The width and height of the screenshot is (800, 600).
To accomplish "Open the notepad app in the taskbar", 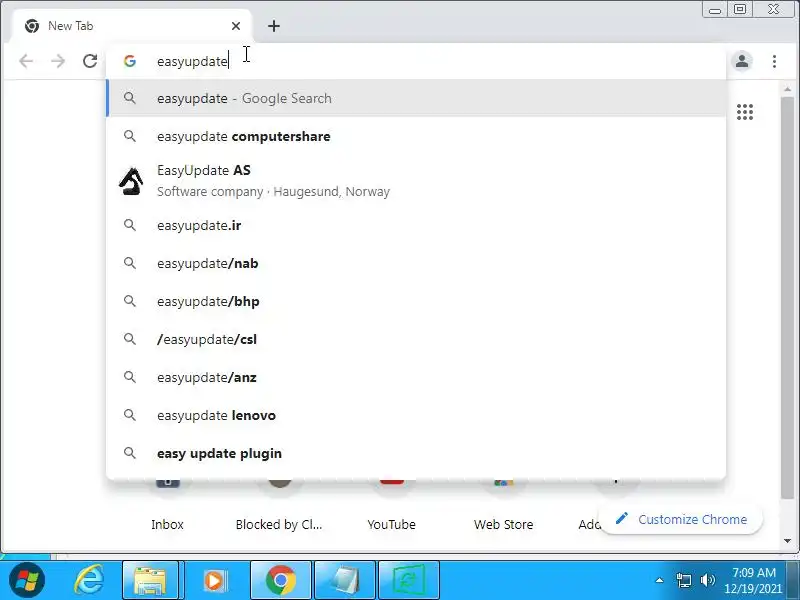I will 345,581.
